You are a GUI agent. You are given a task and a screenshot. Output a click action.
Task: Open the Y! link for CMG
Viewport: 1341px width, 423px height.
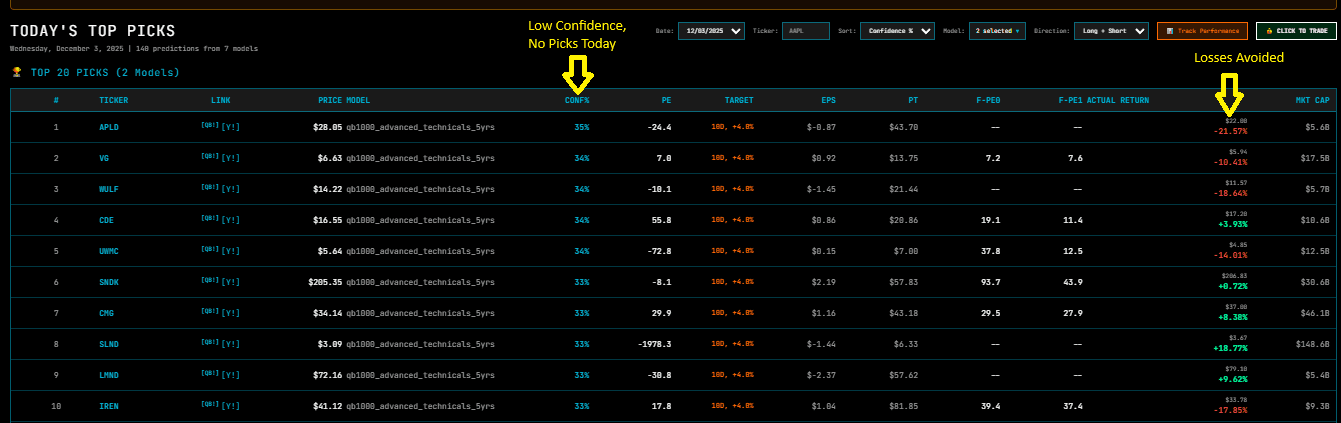point(230,313)
